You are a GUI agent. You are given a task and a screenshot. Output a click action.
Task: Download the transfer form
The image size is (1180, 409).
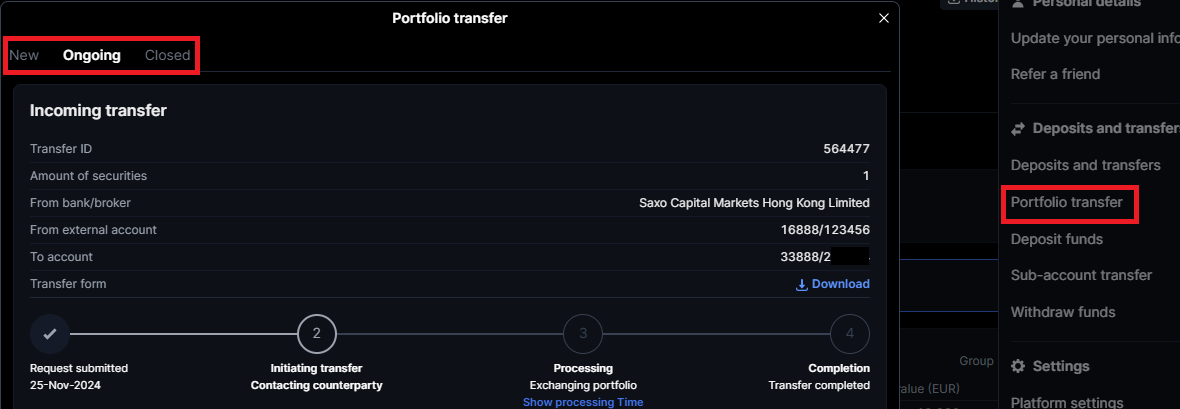click(x=840, y=284)
